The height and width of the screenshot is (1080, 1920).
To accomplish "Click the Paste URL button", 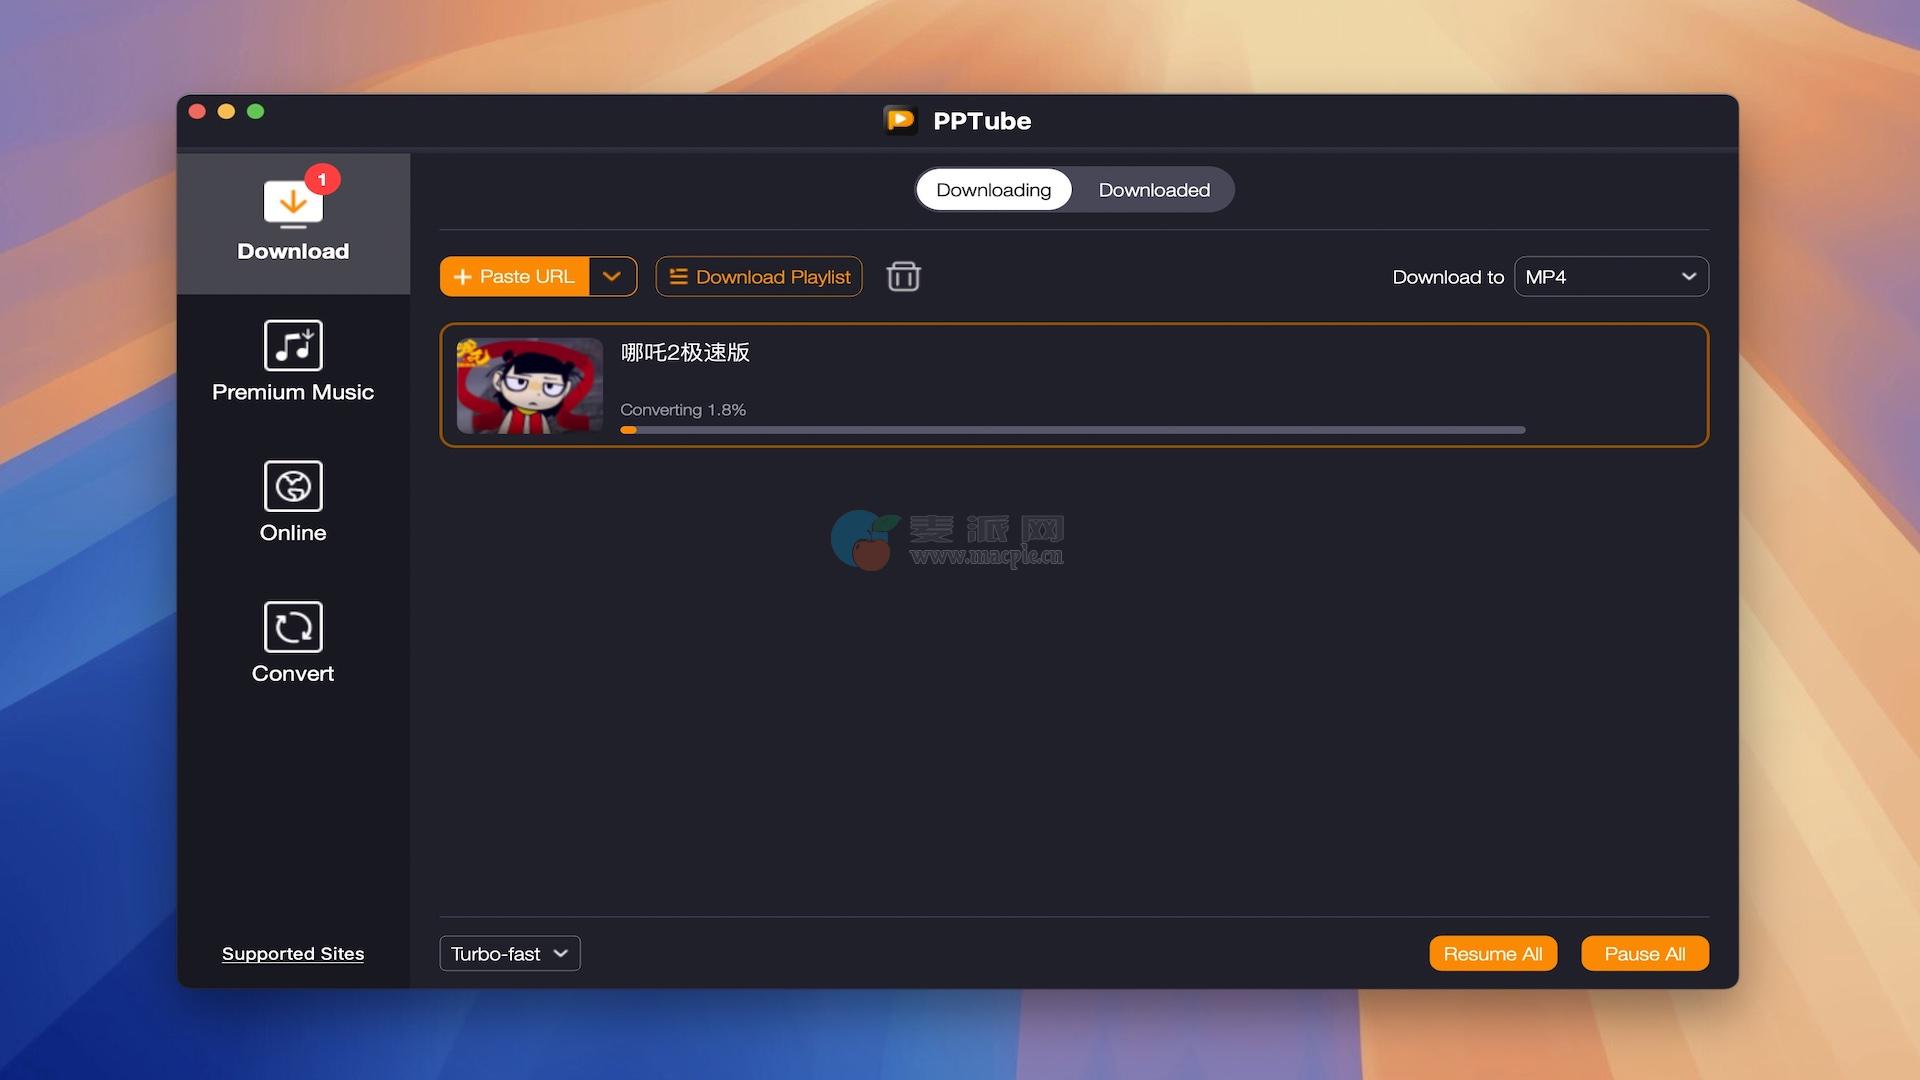I will click(x=515, y=276).
